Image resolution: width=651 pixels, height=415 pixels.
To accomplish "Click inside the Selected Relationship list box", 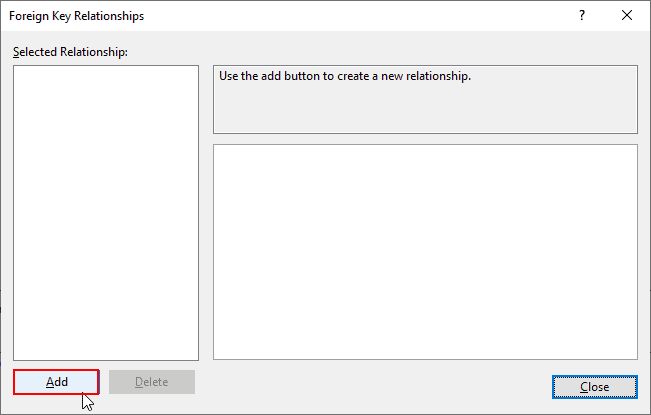I will (x=106, y=213).
